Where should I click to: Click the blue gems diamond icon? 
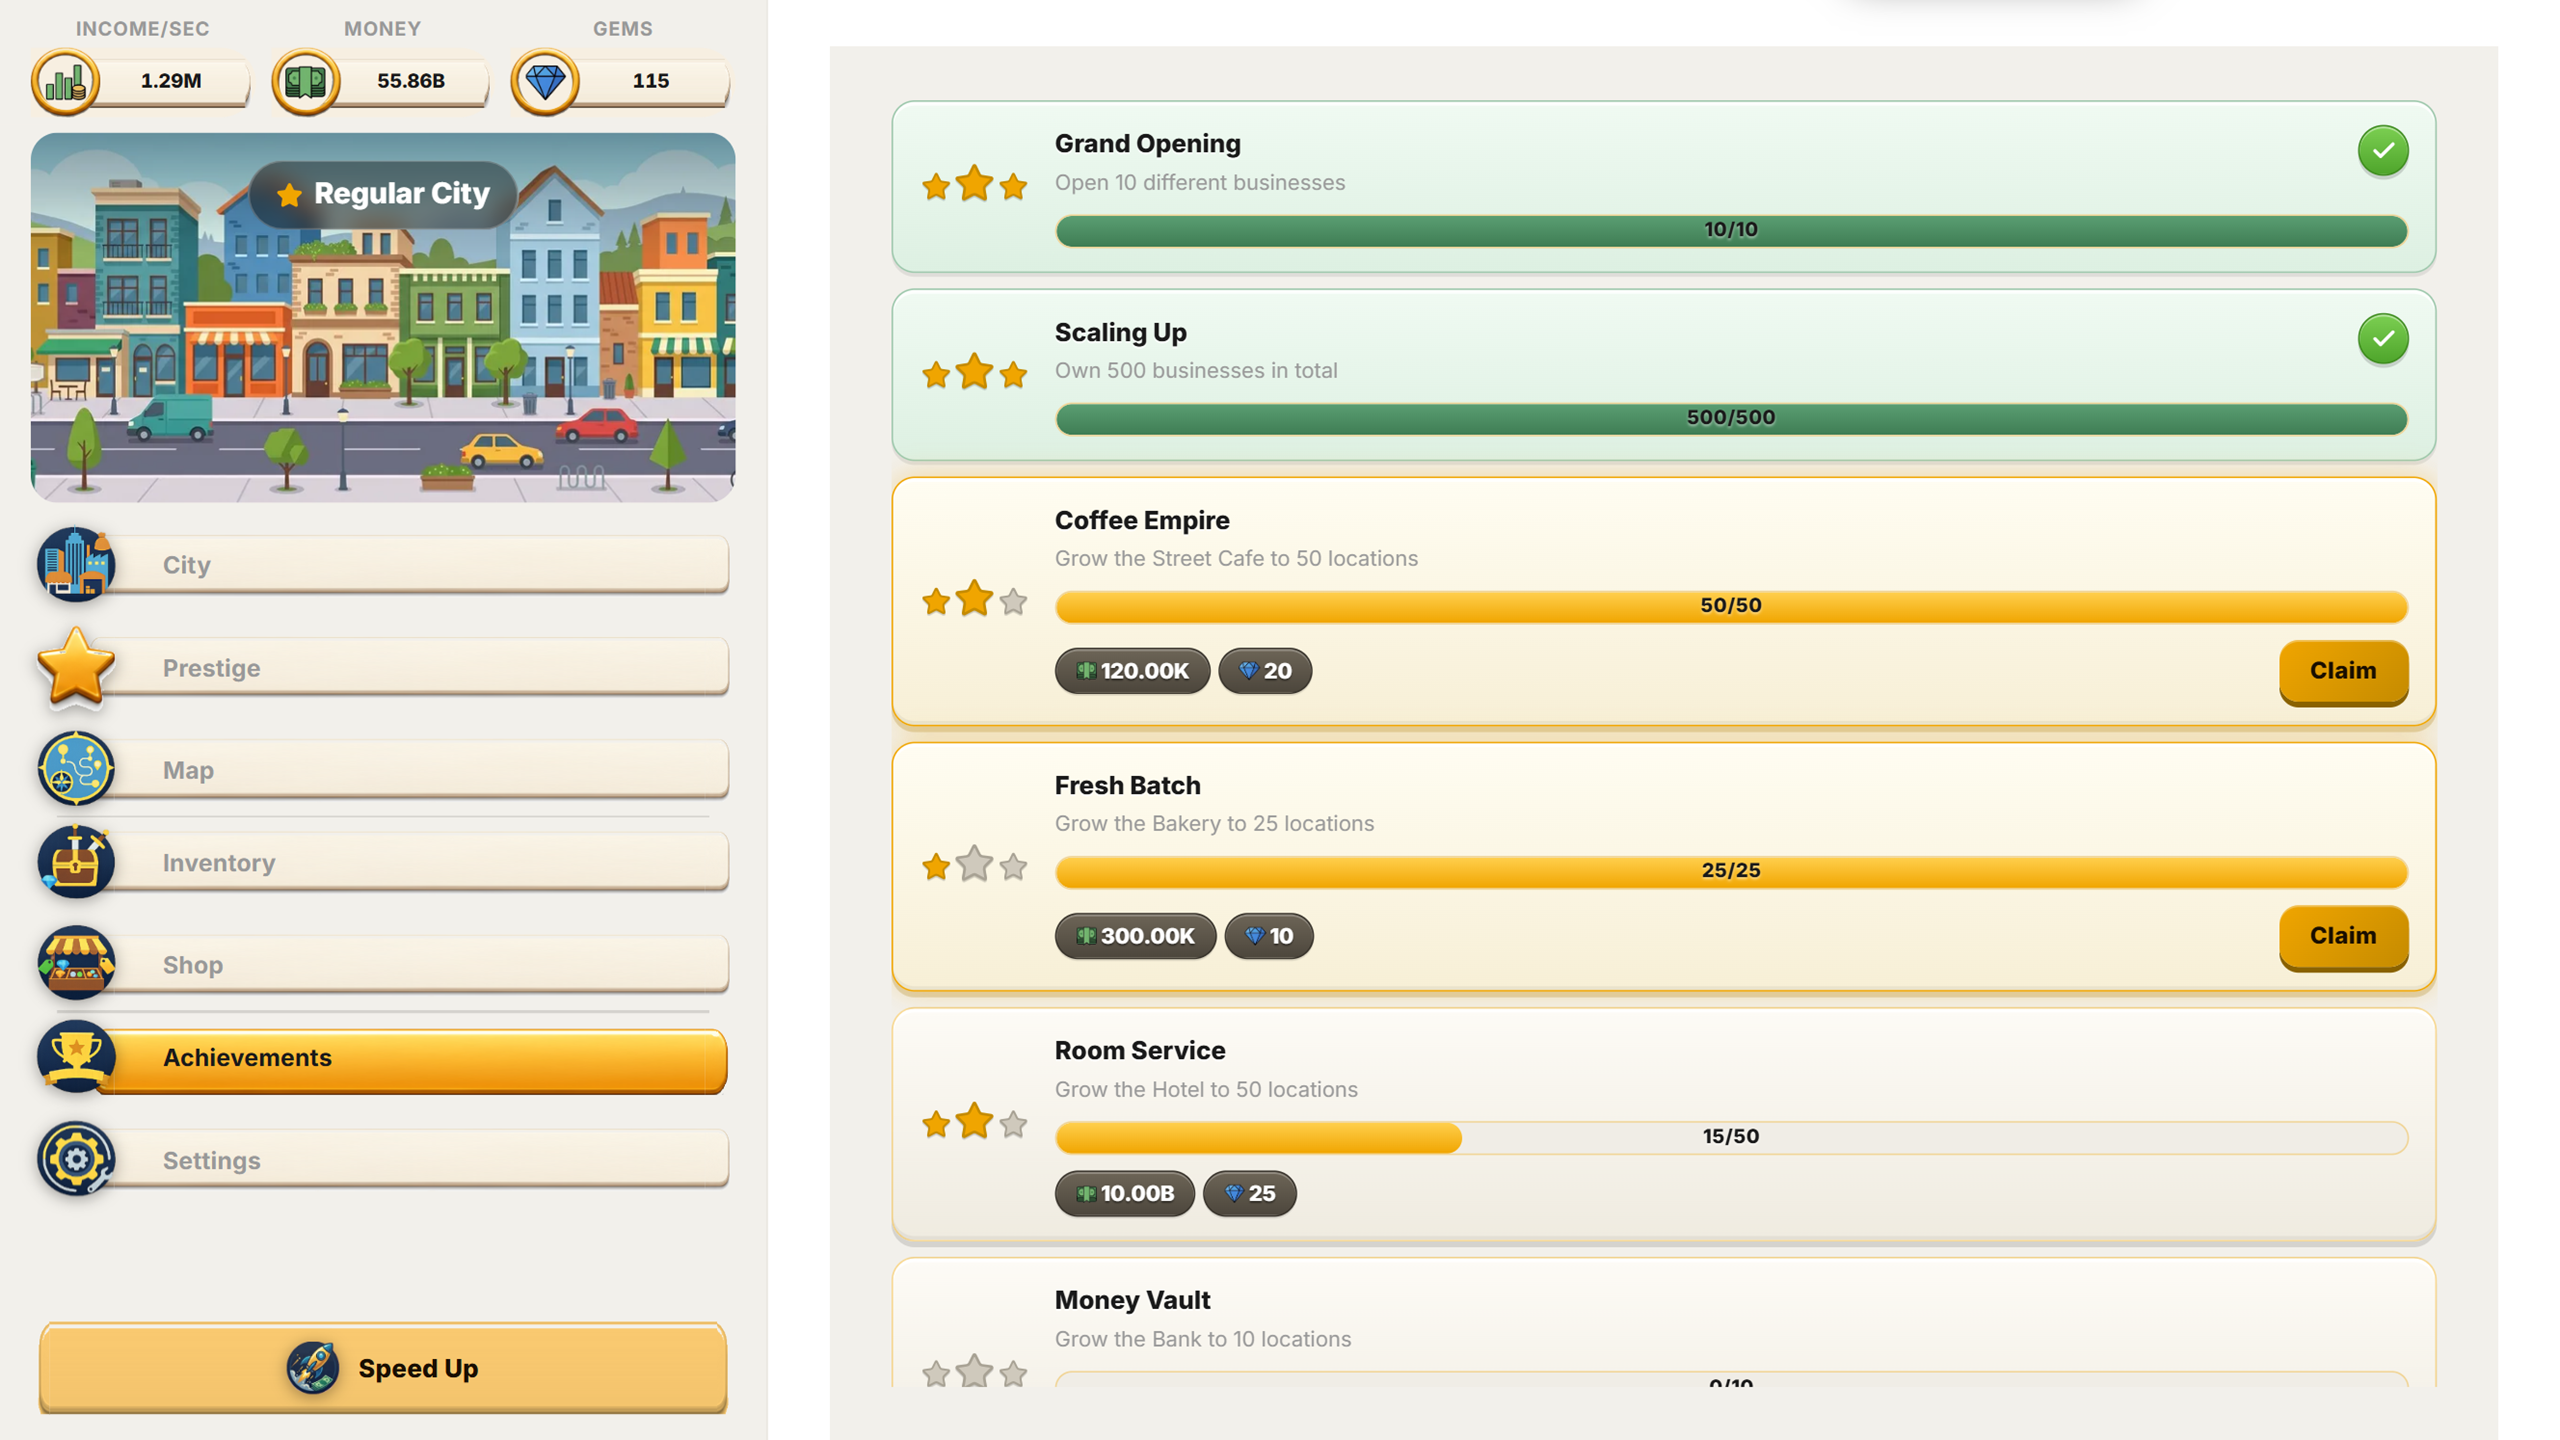[546, 81]
